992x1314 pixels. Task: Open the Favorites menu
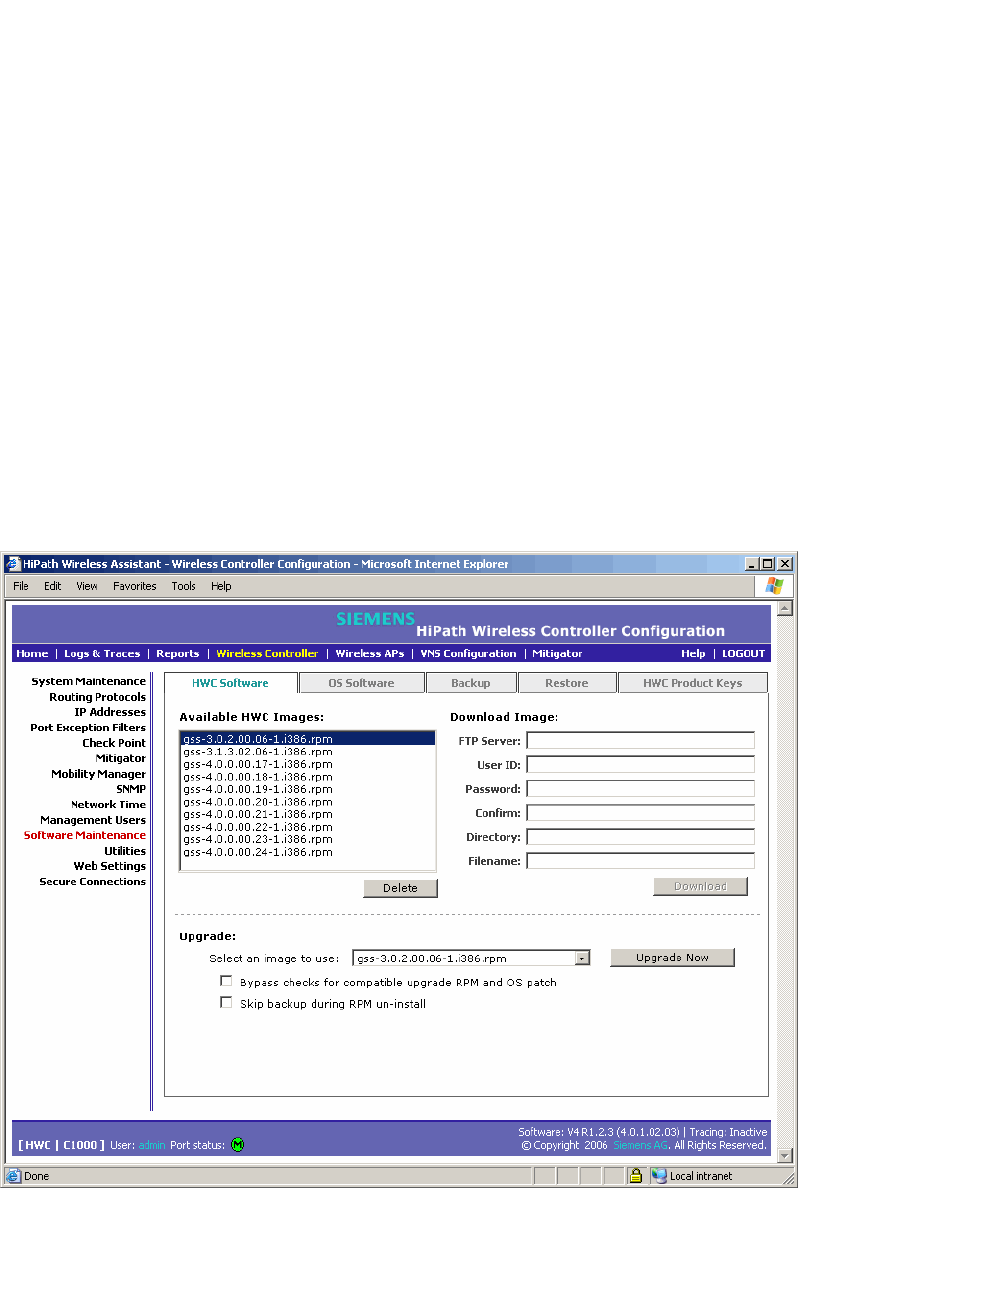tap(134, 586)
